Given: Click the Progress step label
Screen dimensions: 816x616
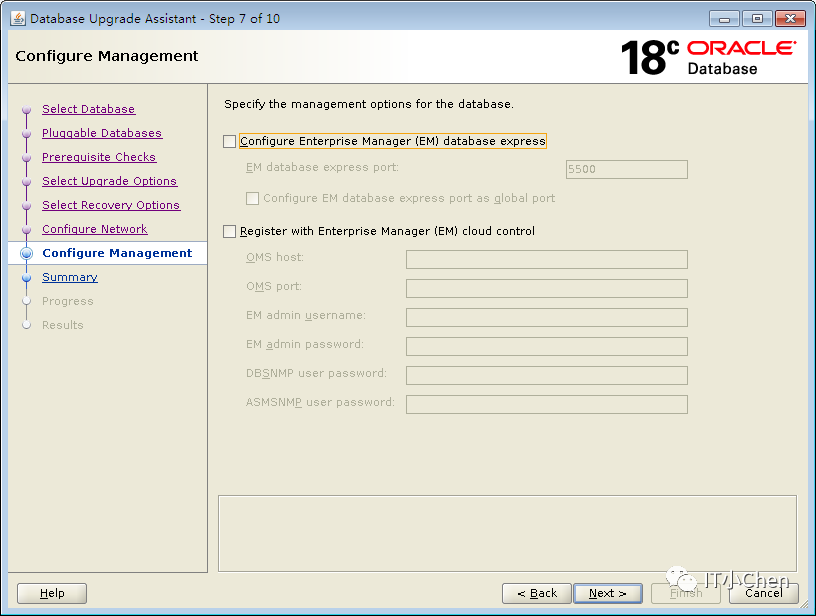Looking at the screenshot, I should pyautogui.click(x=68, y=301).
